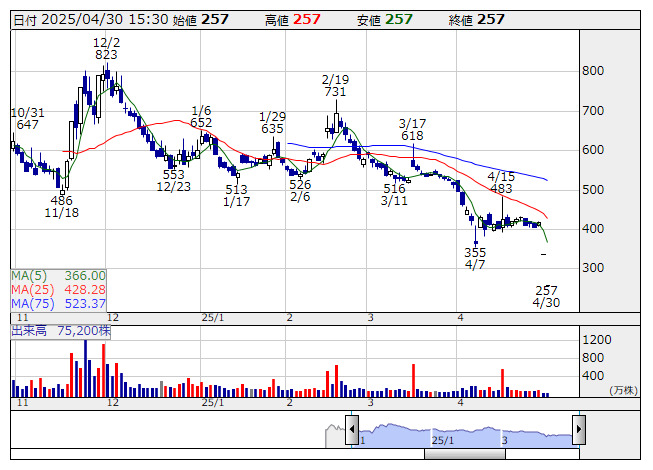Click the 553 12/23 annotation

[x=174, y=180]
